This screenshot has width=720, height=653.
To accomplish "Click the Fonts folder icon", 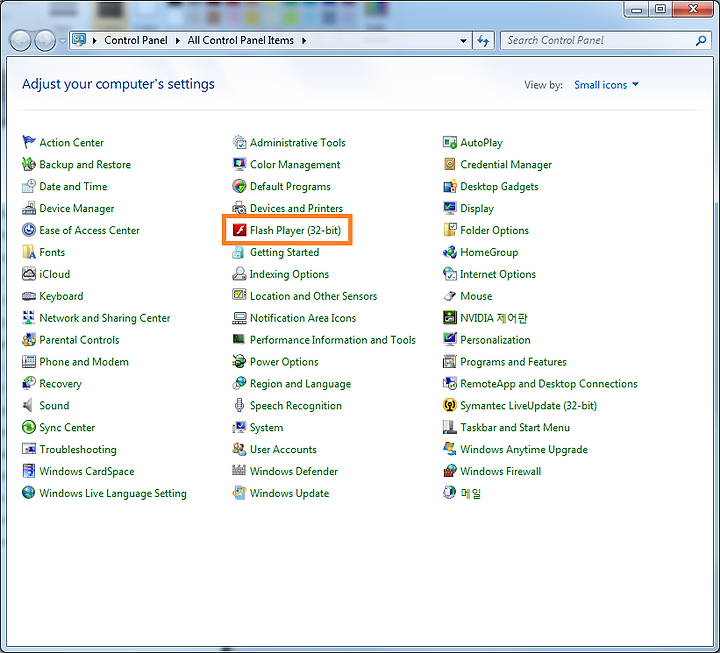I will [28, 252].
